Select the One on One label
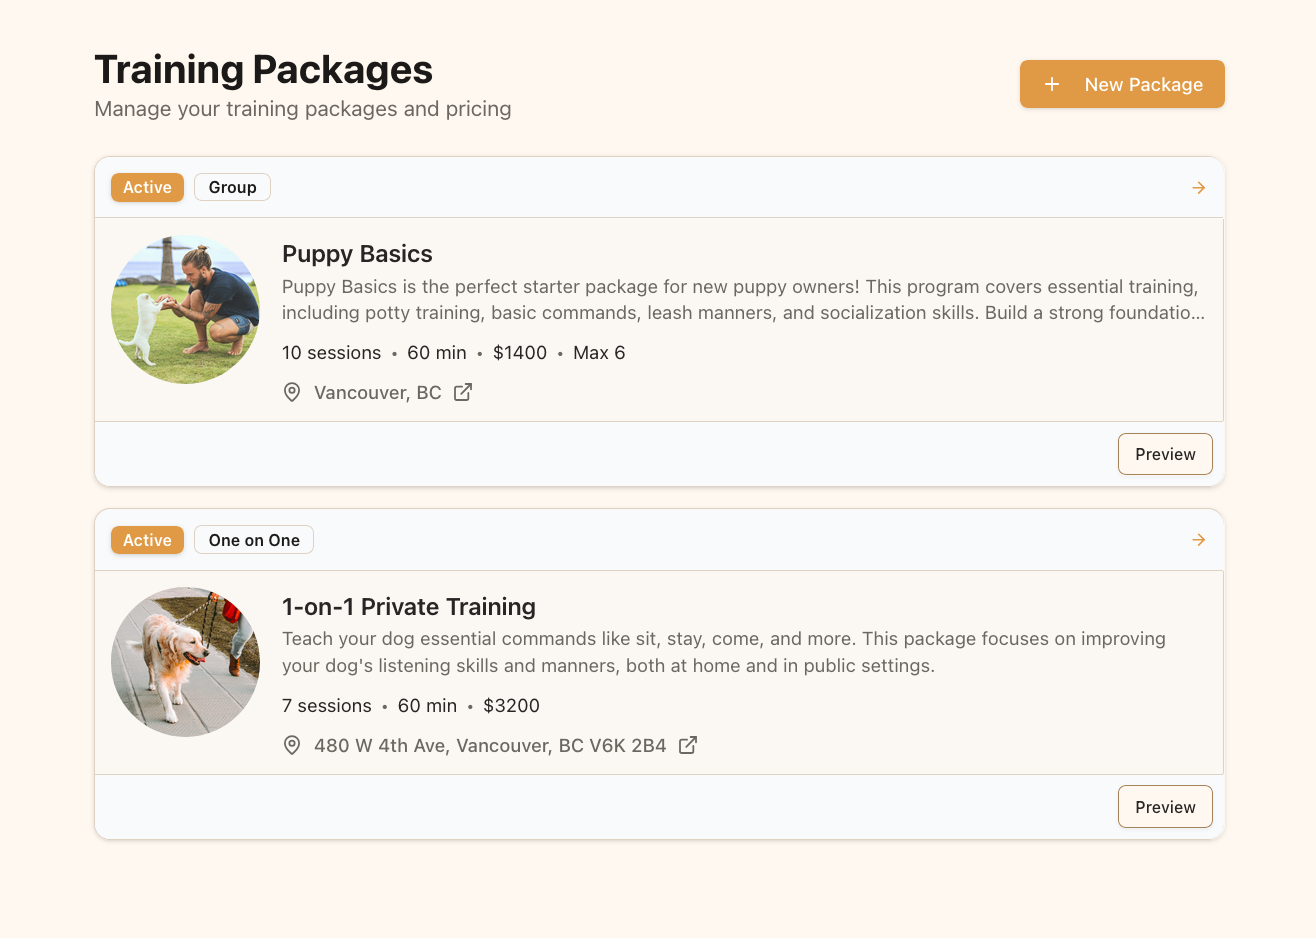 253,539
